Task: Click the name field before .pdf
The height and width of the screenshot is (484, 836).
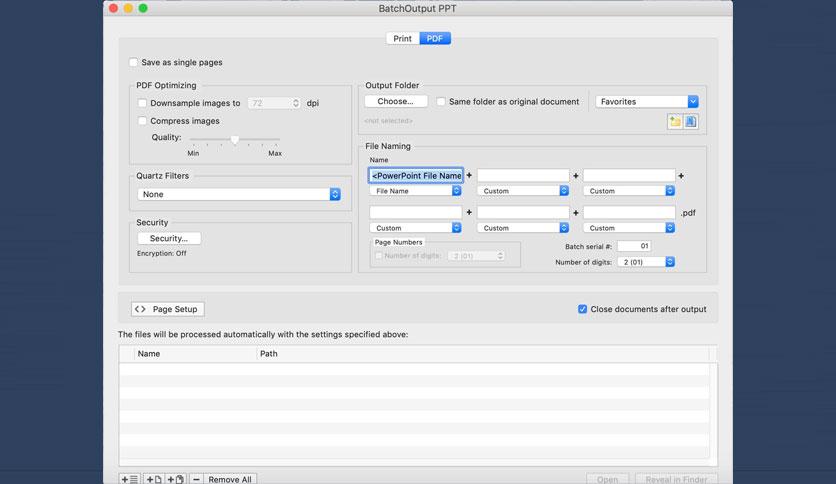Action: [x=629, y=212]
